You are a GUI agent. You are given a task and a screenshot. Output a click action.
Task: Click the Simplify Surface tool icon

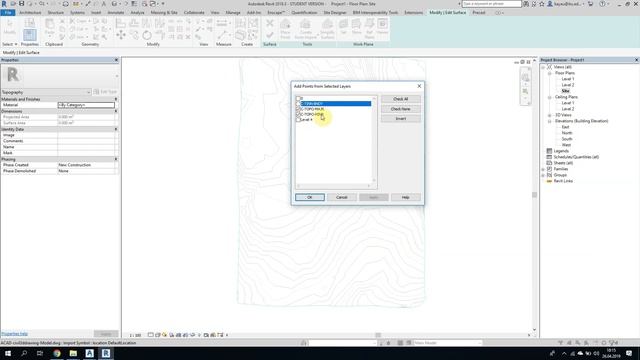coord(327,29)
